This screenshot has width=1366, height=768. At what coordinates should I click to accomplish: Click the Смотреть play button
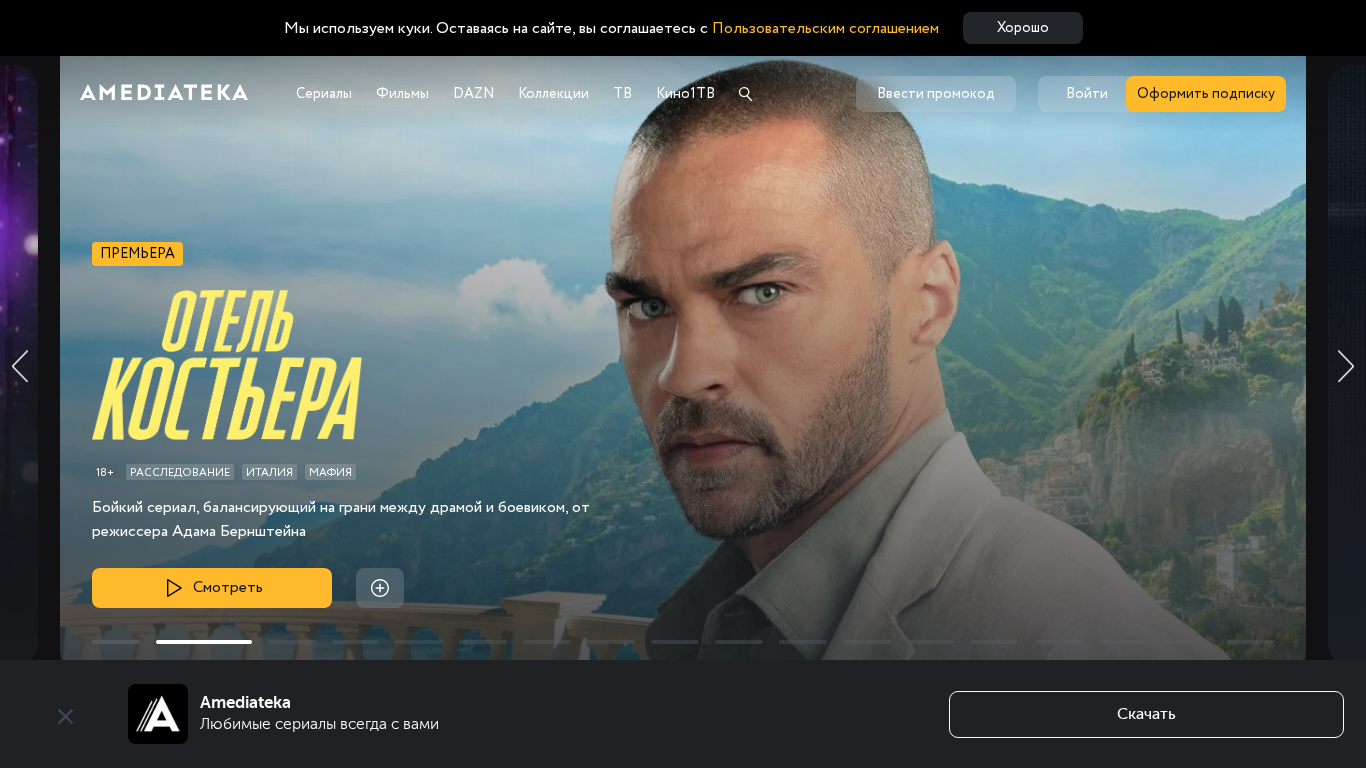[x=212, y=588]
